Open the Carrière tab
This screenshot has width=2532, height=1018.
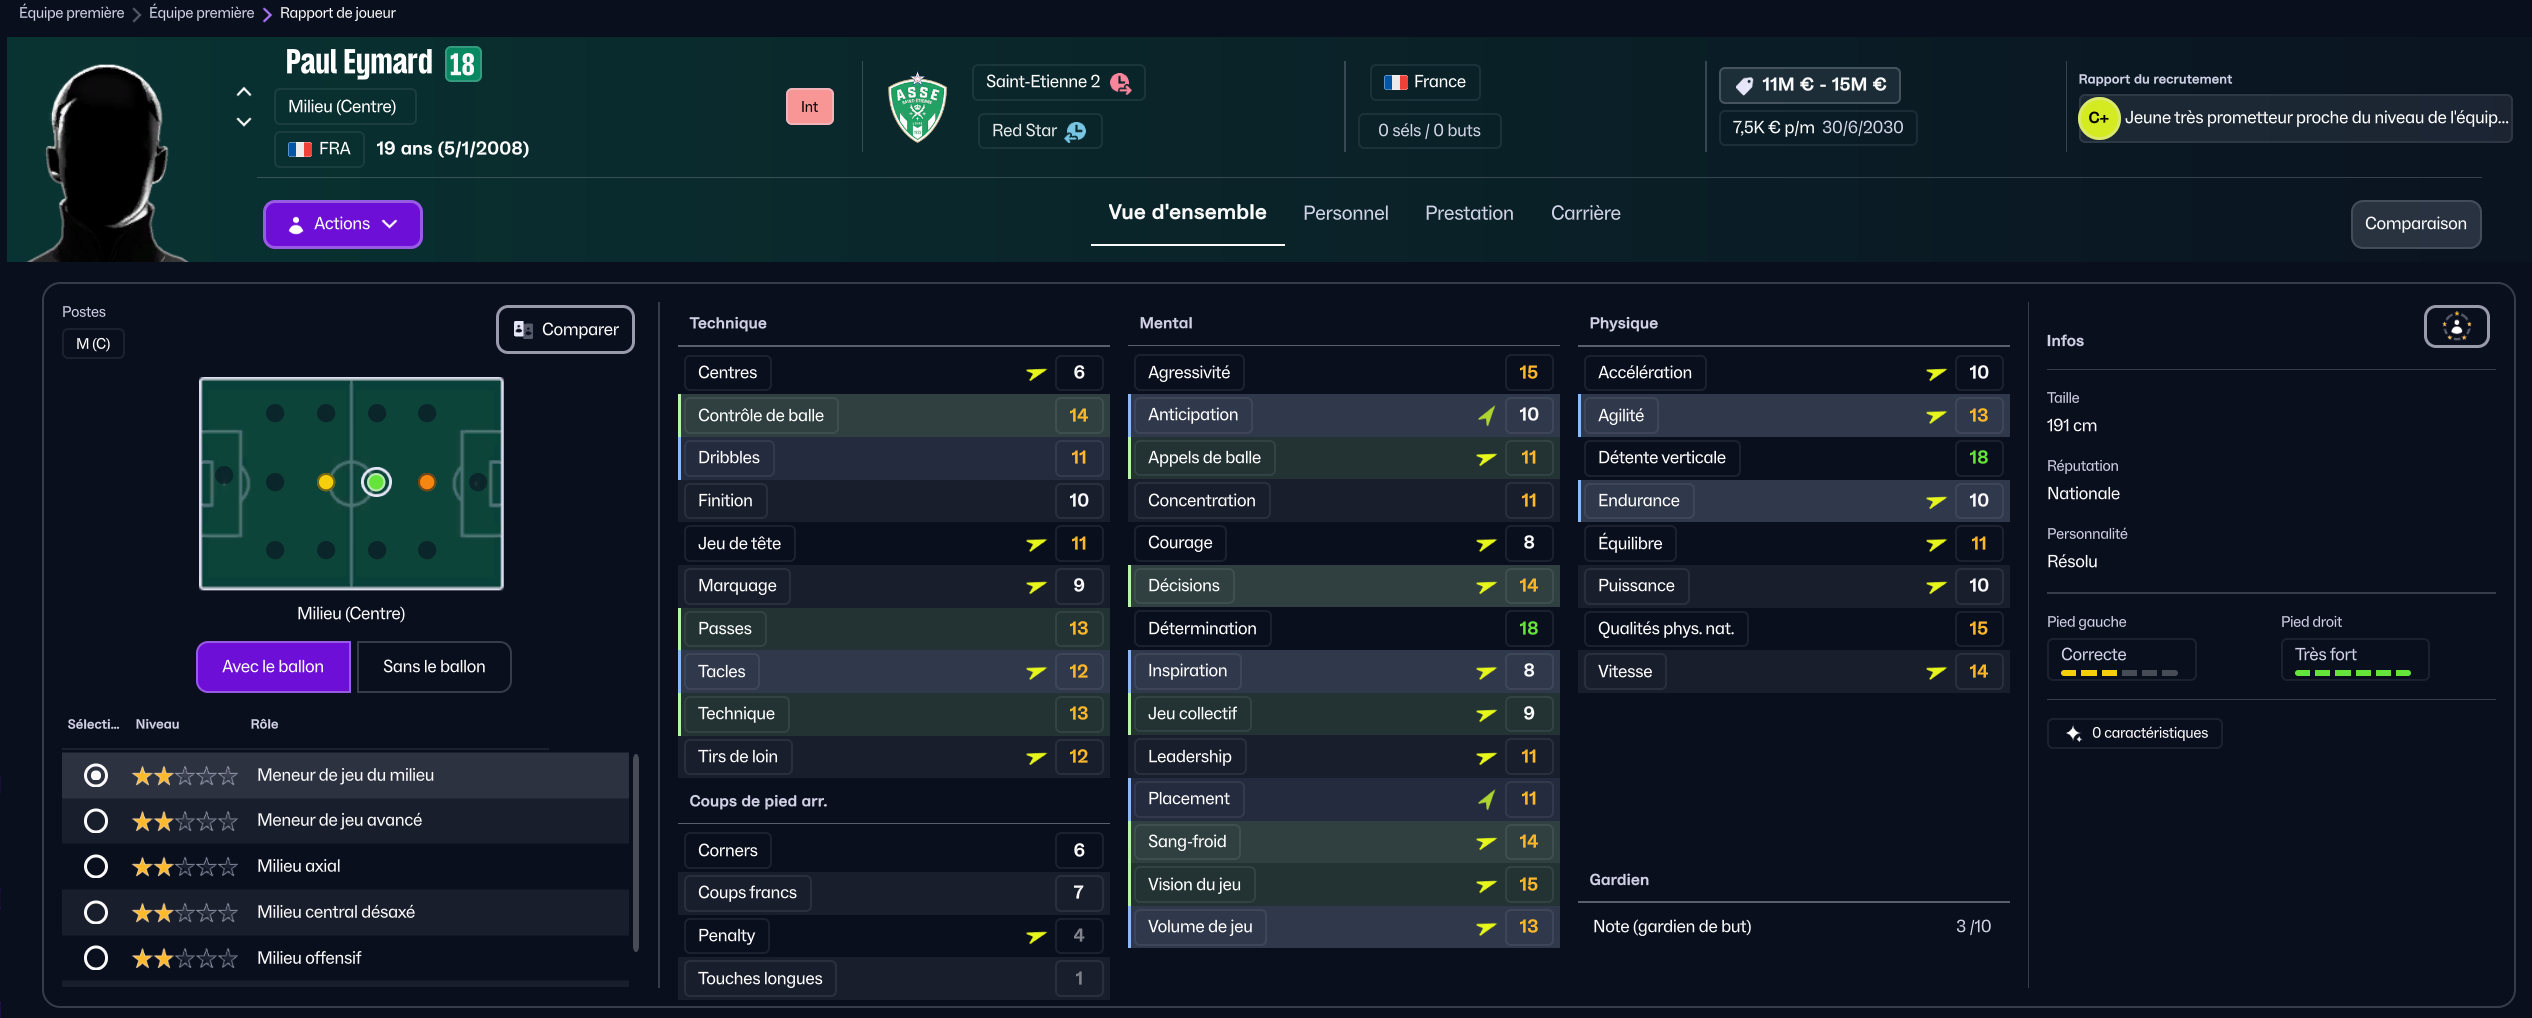[x=1585, y=213]
